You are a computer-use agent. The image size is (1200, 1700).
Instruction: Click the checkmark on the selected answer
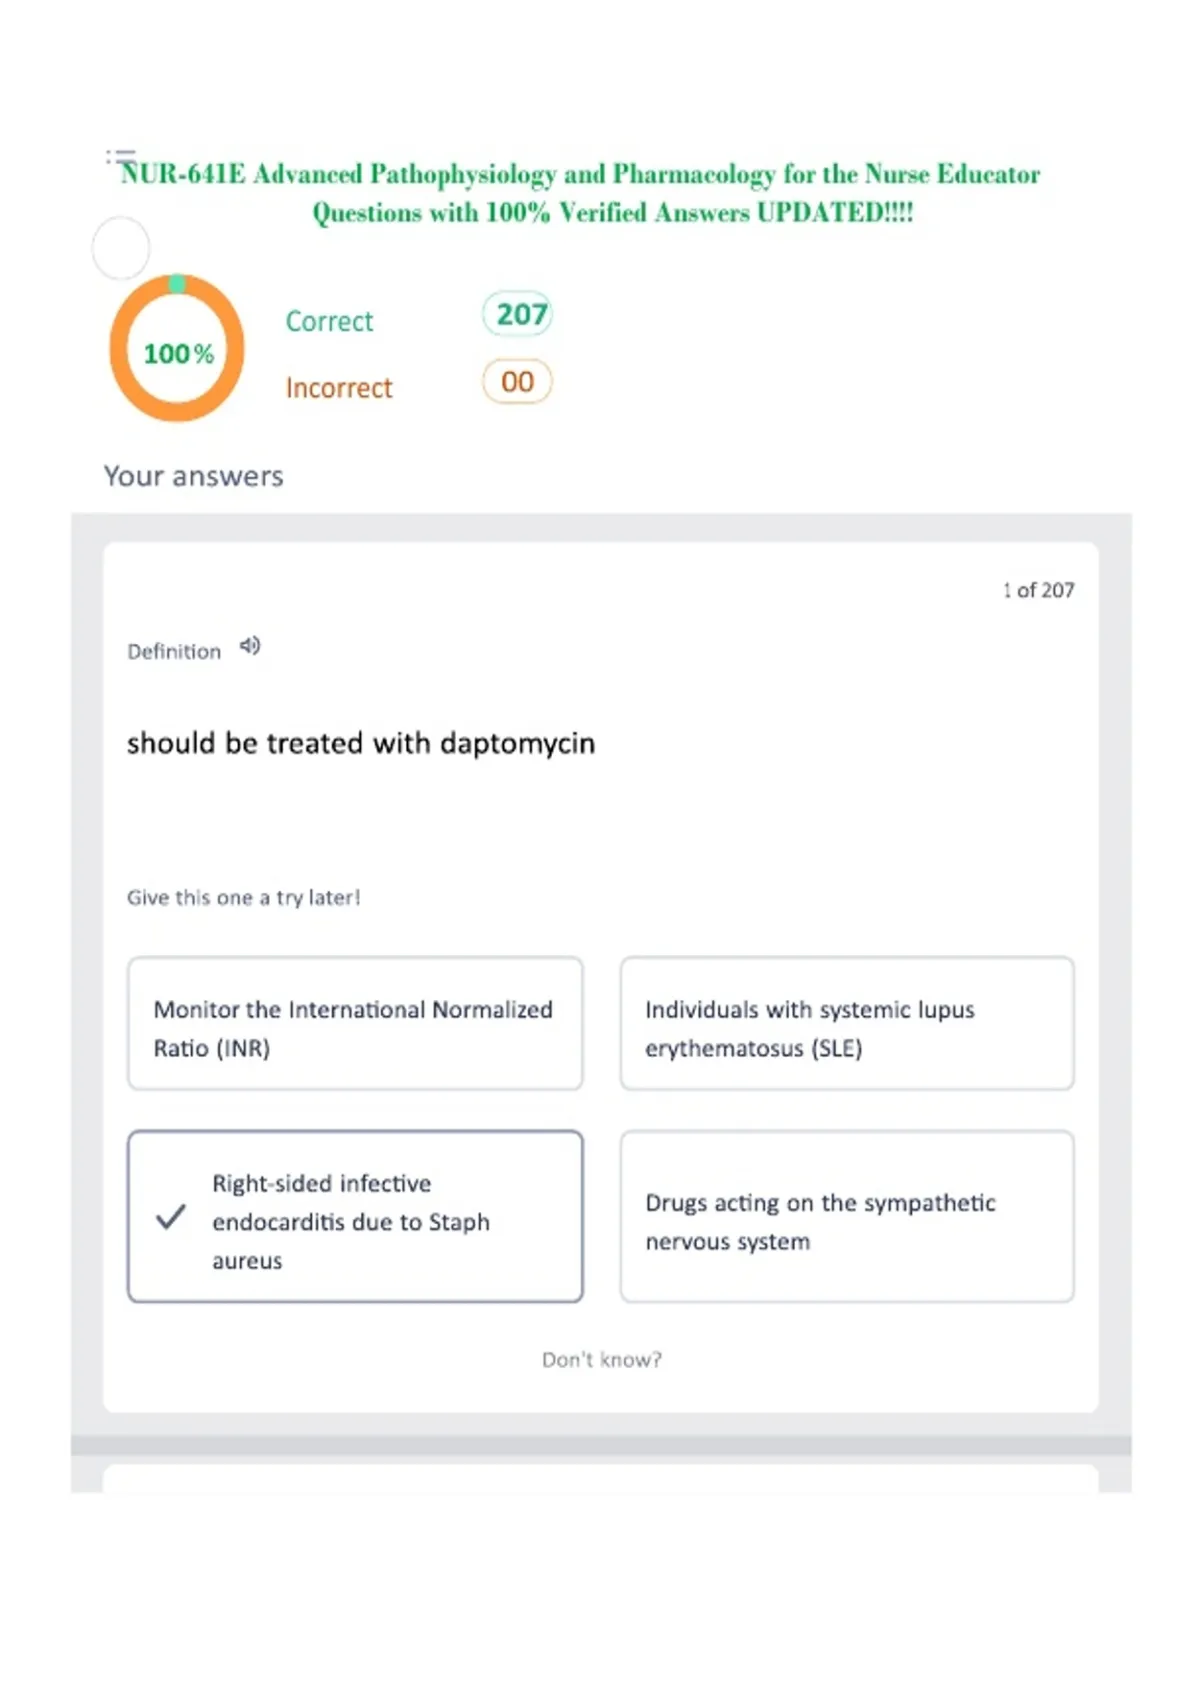point(171,1217)
